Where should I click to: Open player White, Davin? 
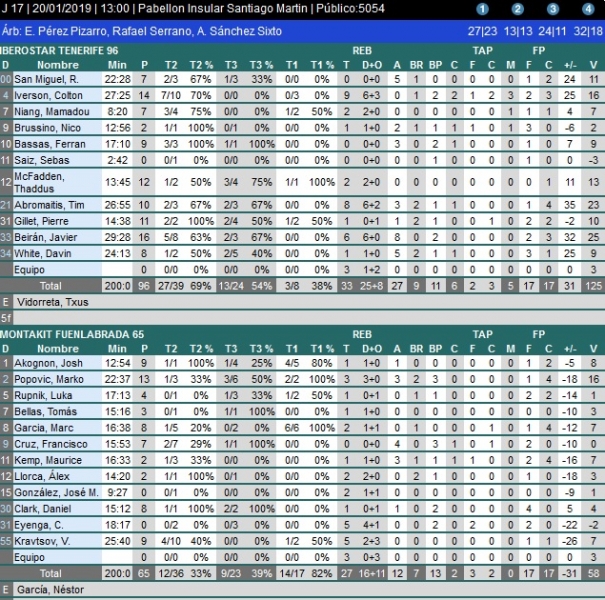tap(43, 254)
